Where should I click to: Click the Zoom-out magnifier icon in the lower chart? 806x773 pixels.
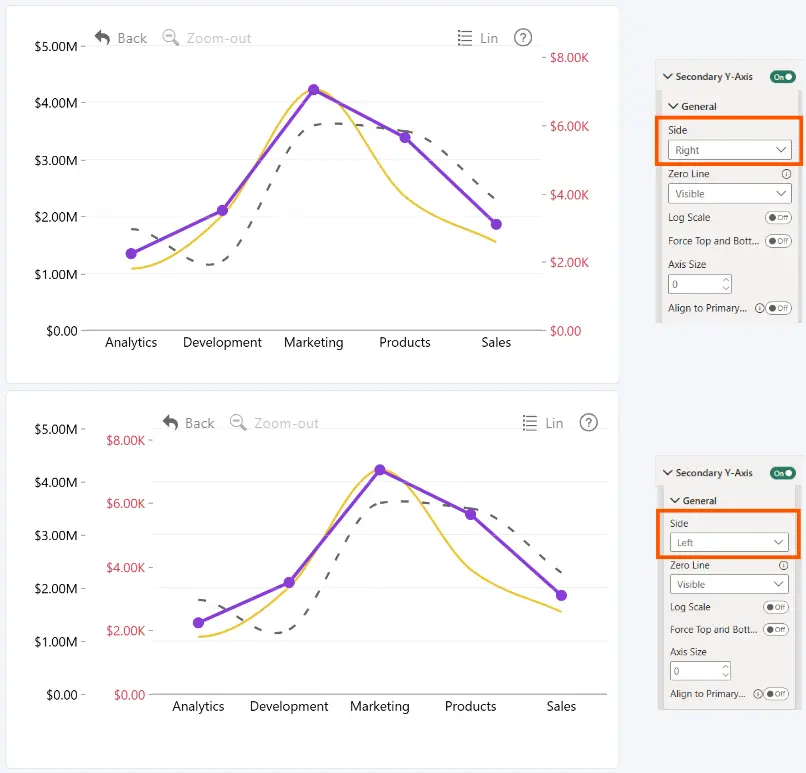(238, 422)
